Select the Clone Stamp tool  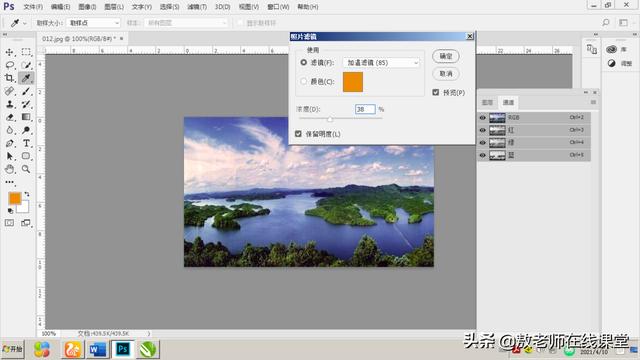pyautogui.click(x=9, y=104)
